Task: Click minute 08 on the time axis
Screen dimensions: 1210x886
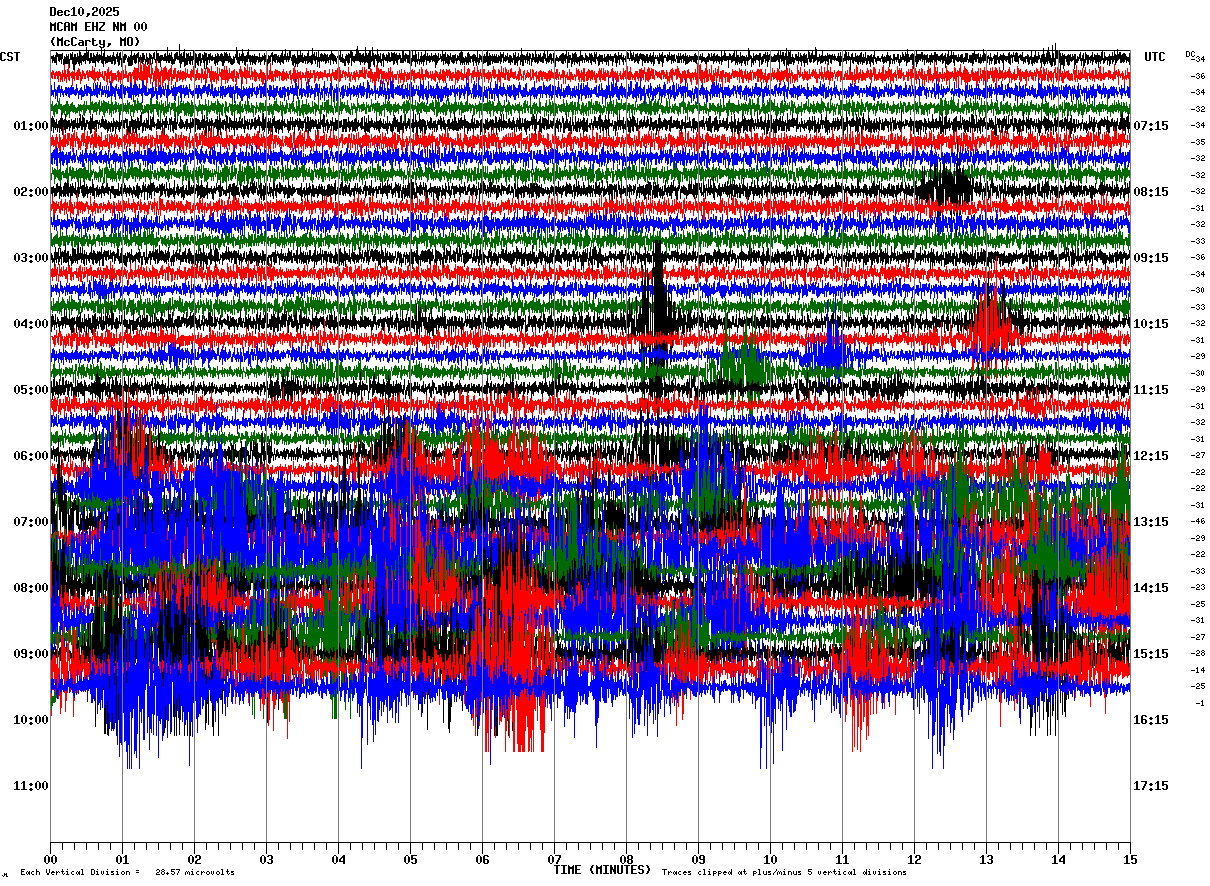Action: point(626,859)
